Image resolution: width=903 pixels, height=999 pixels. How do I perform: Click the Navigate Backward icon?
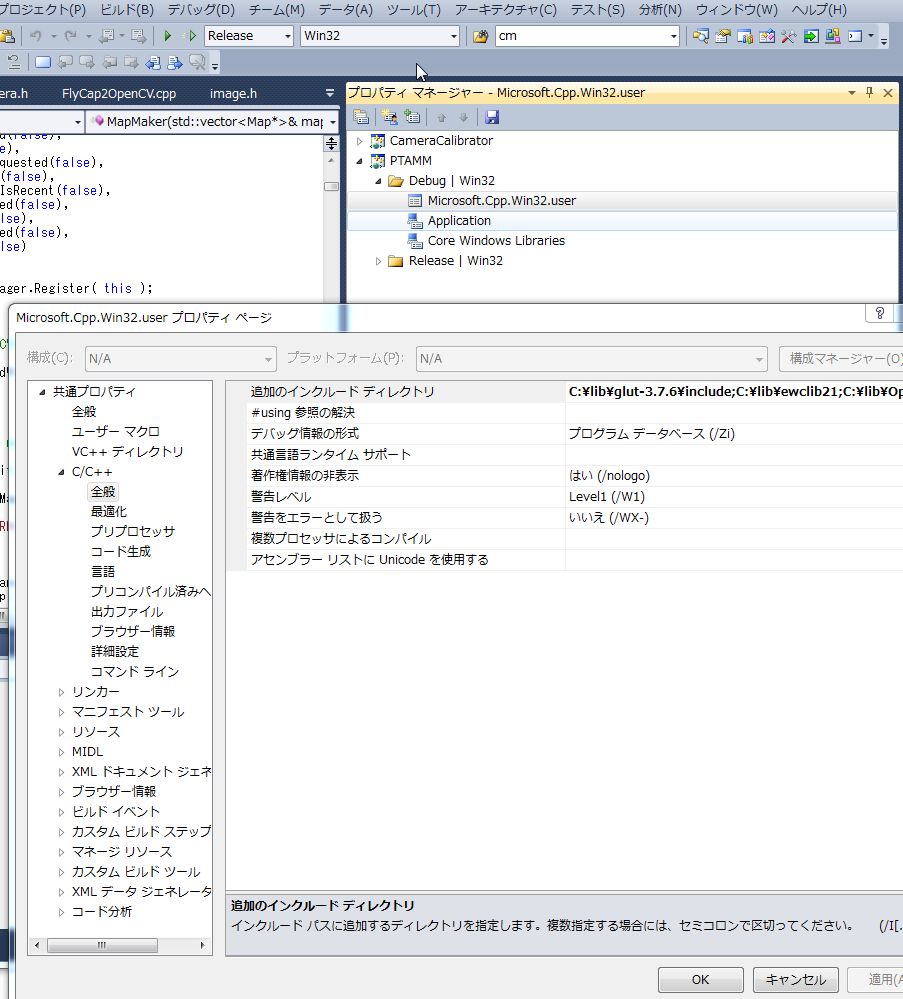pyautogui.click(x=106, y=36)
